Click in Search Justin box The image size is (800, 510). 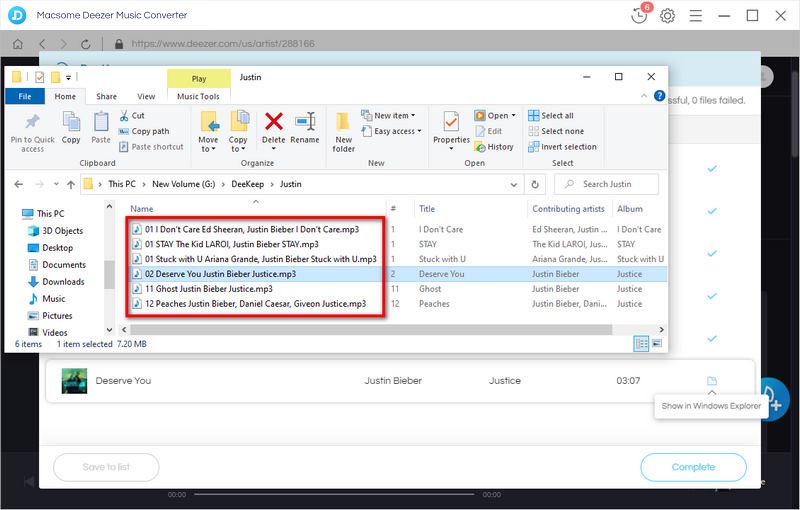pyautogui.click(x=606, y=184)
